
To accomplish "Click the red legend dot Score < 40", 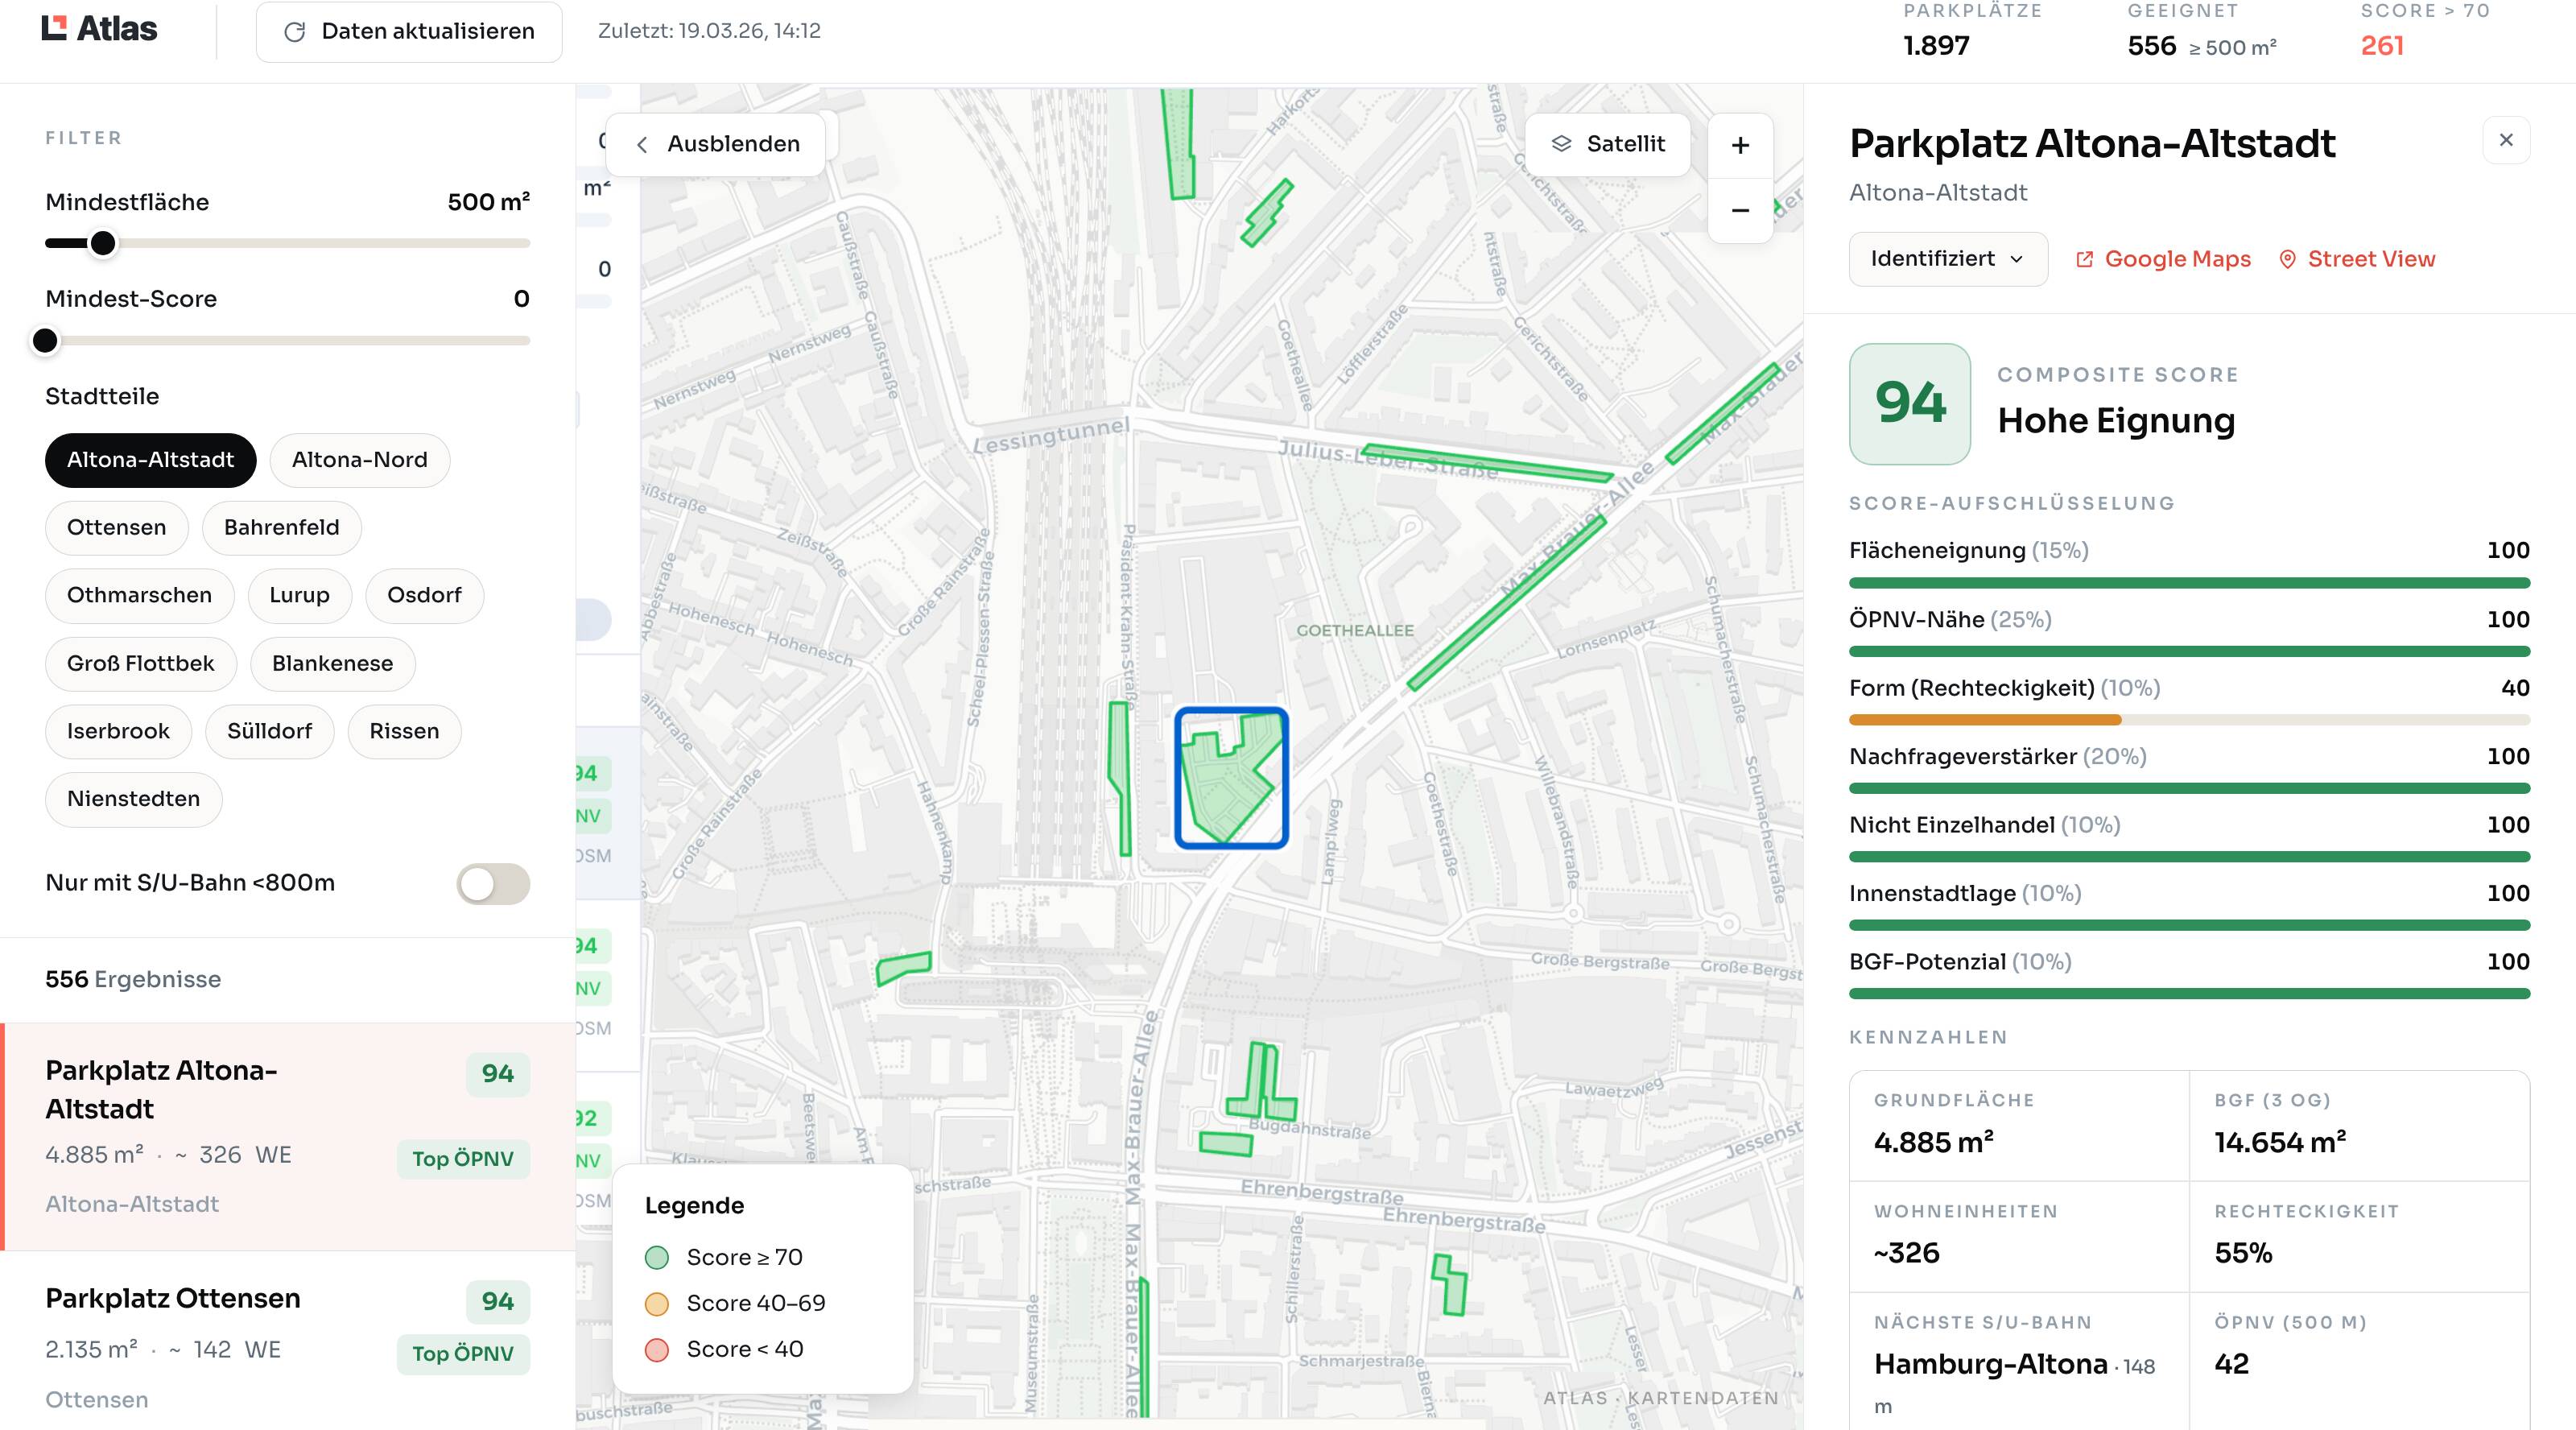I will point(657,1350).
